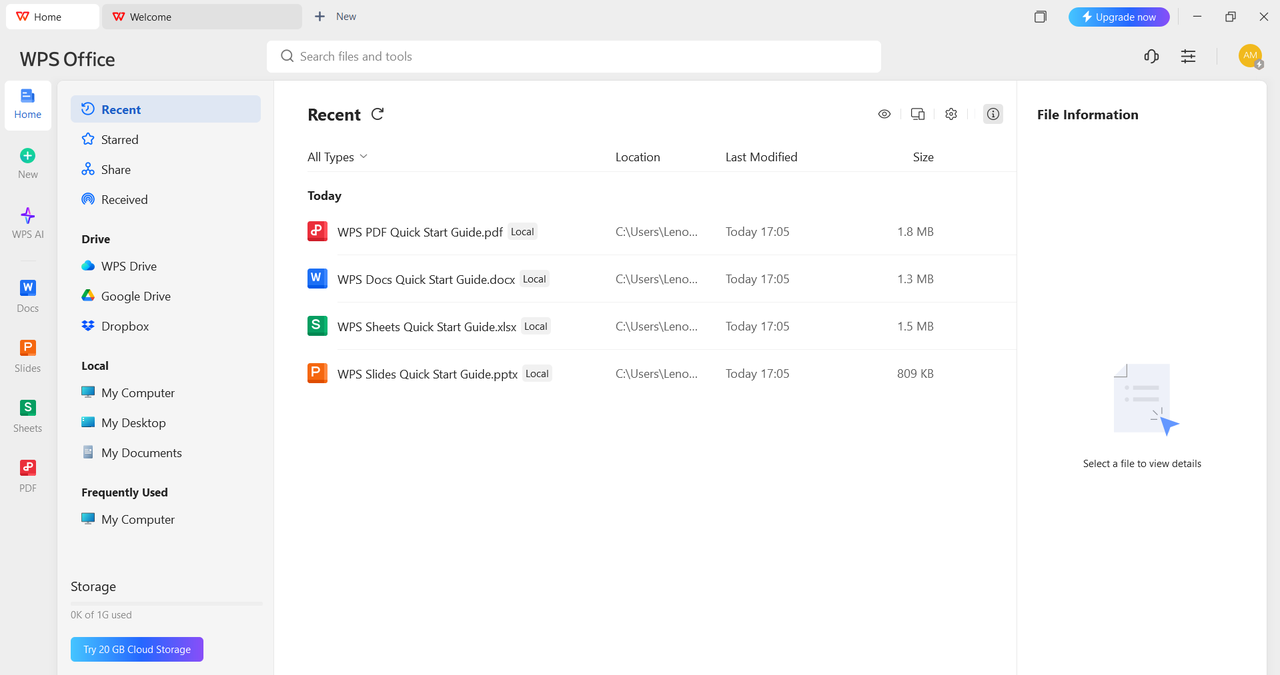Open the AM user avatar menu
This screenshot has width=1280, height=675.
click(x=1250, y=56)
